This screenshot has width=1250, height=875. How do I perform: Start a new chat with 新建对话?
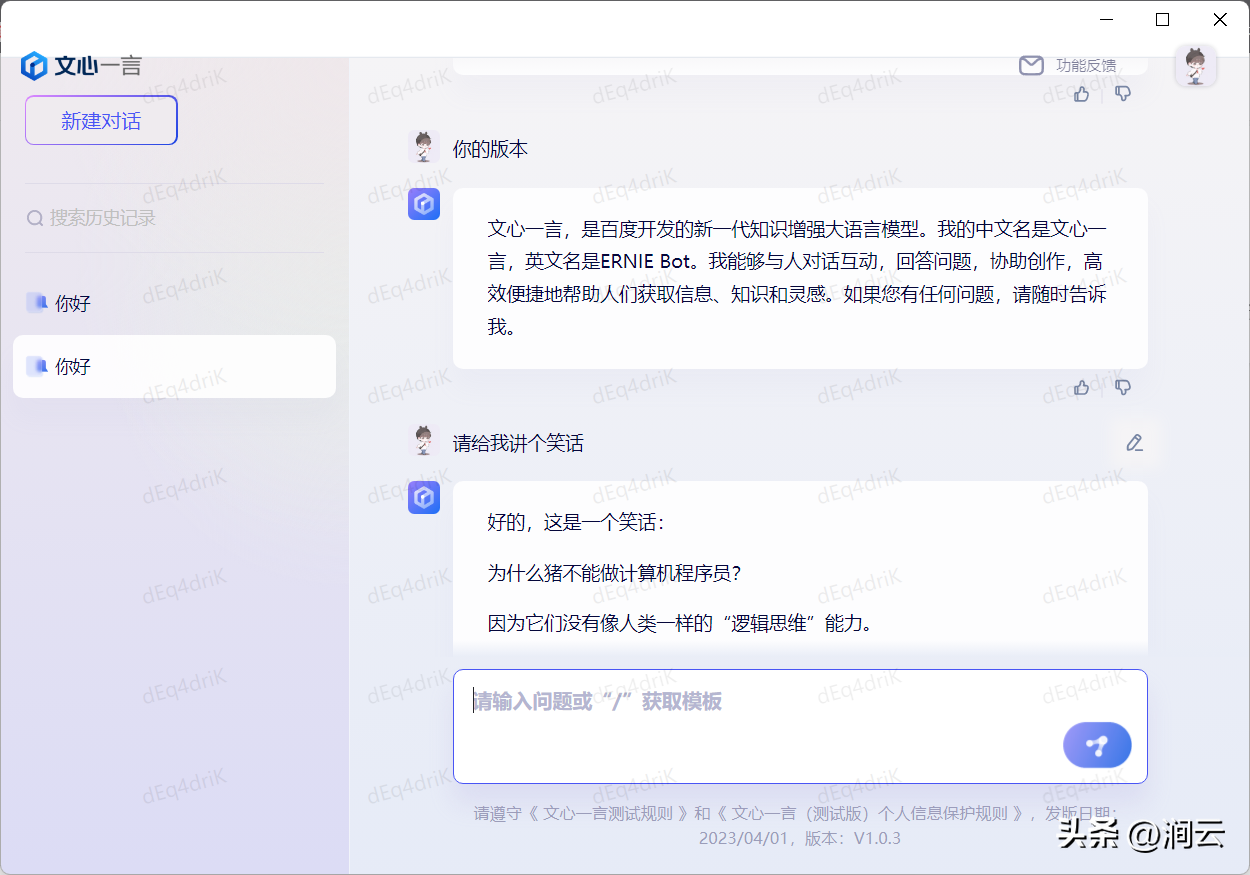click(x=101, y=121)
